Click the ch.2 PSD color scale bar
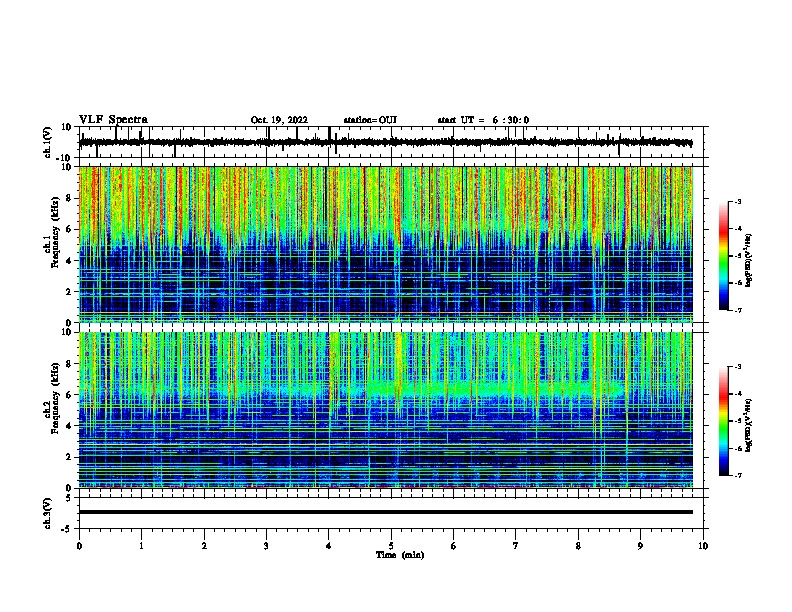The width and height of the screenshot is (792, 612). tap(723, 421)
